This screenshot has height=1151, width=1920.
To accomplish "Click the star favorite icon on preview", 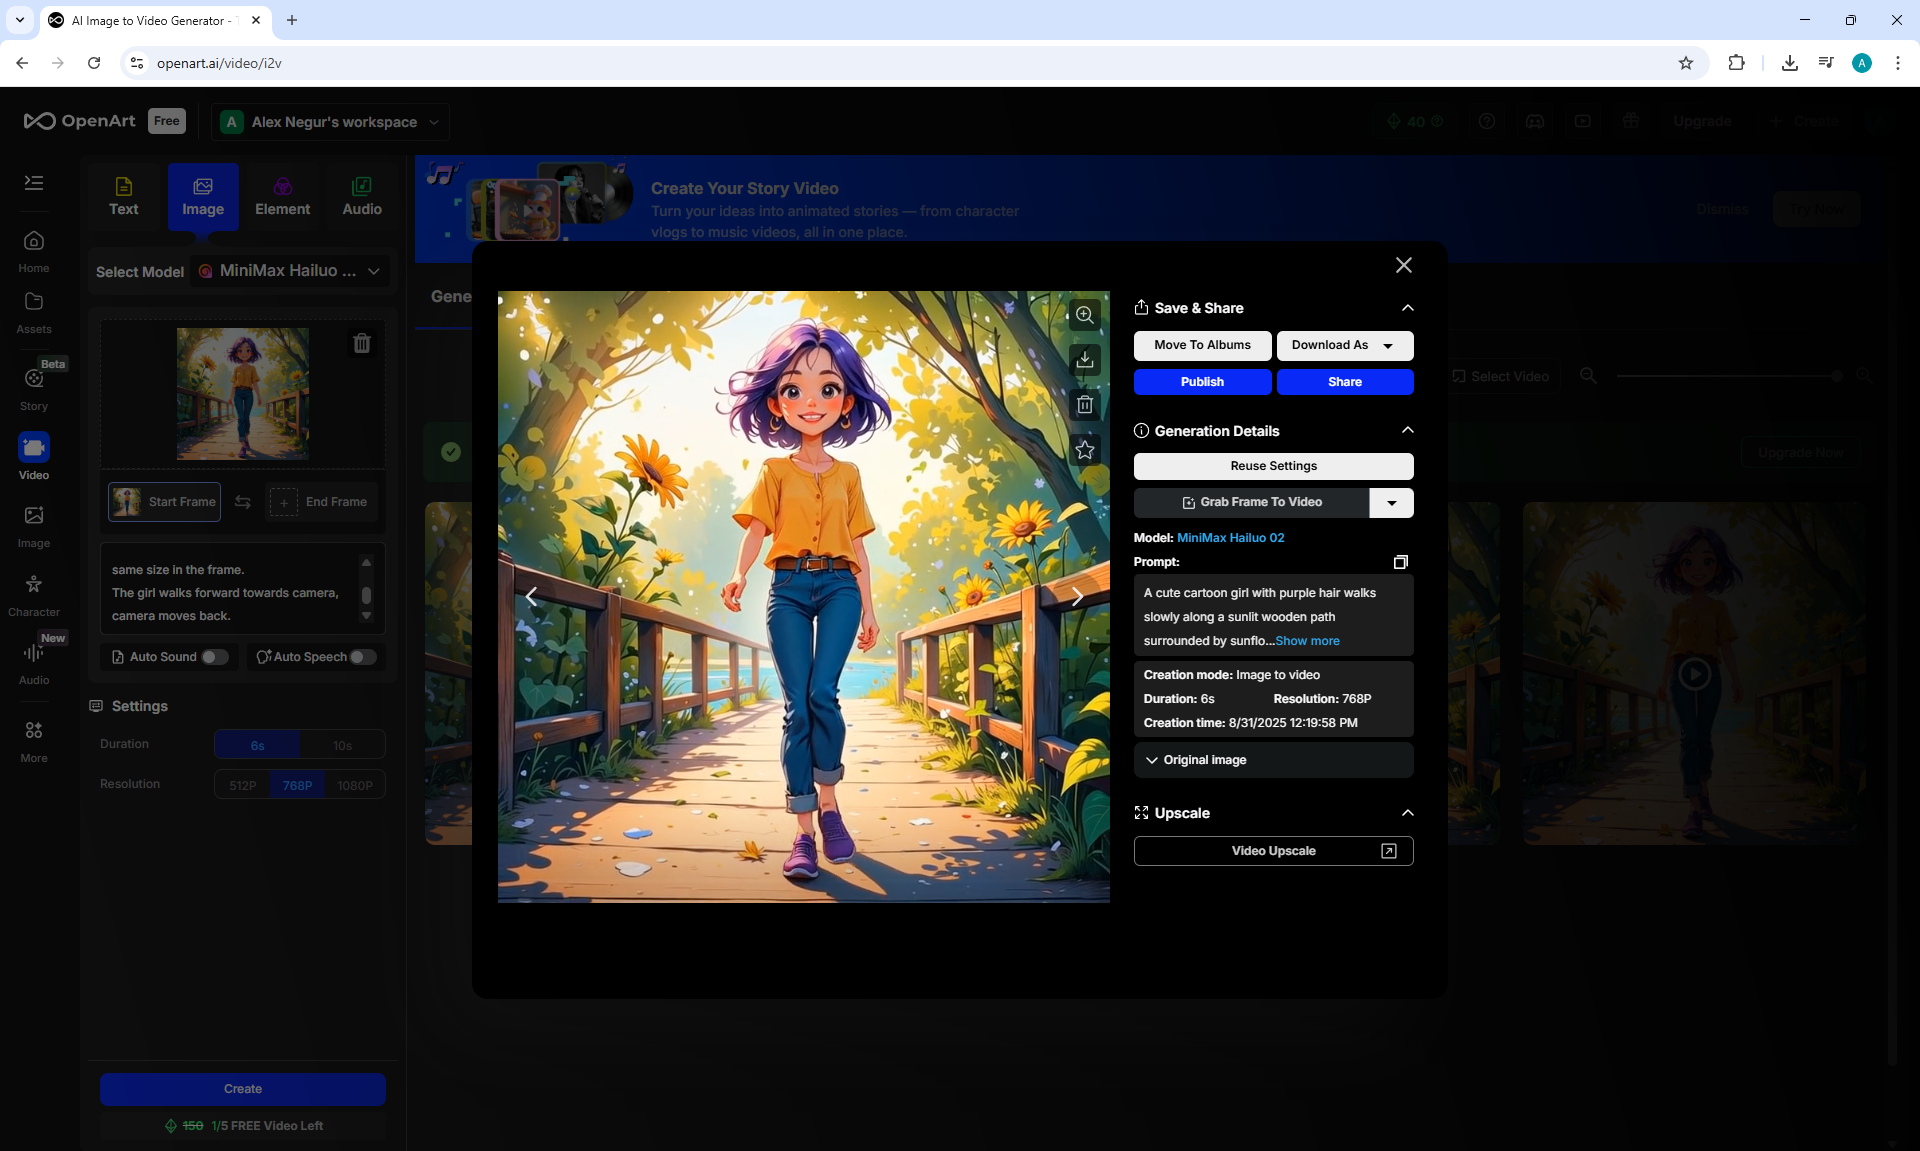I will pos(1085,450).
